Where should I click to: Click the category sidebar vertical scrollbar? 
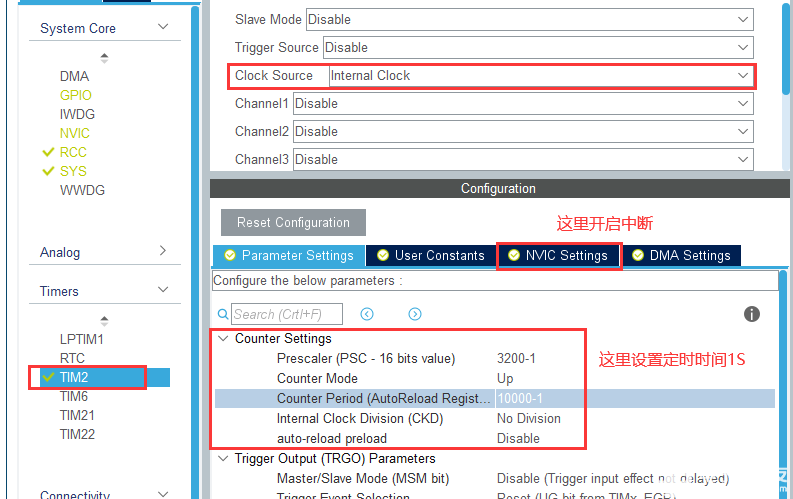(x=195, y=253)
